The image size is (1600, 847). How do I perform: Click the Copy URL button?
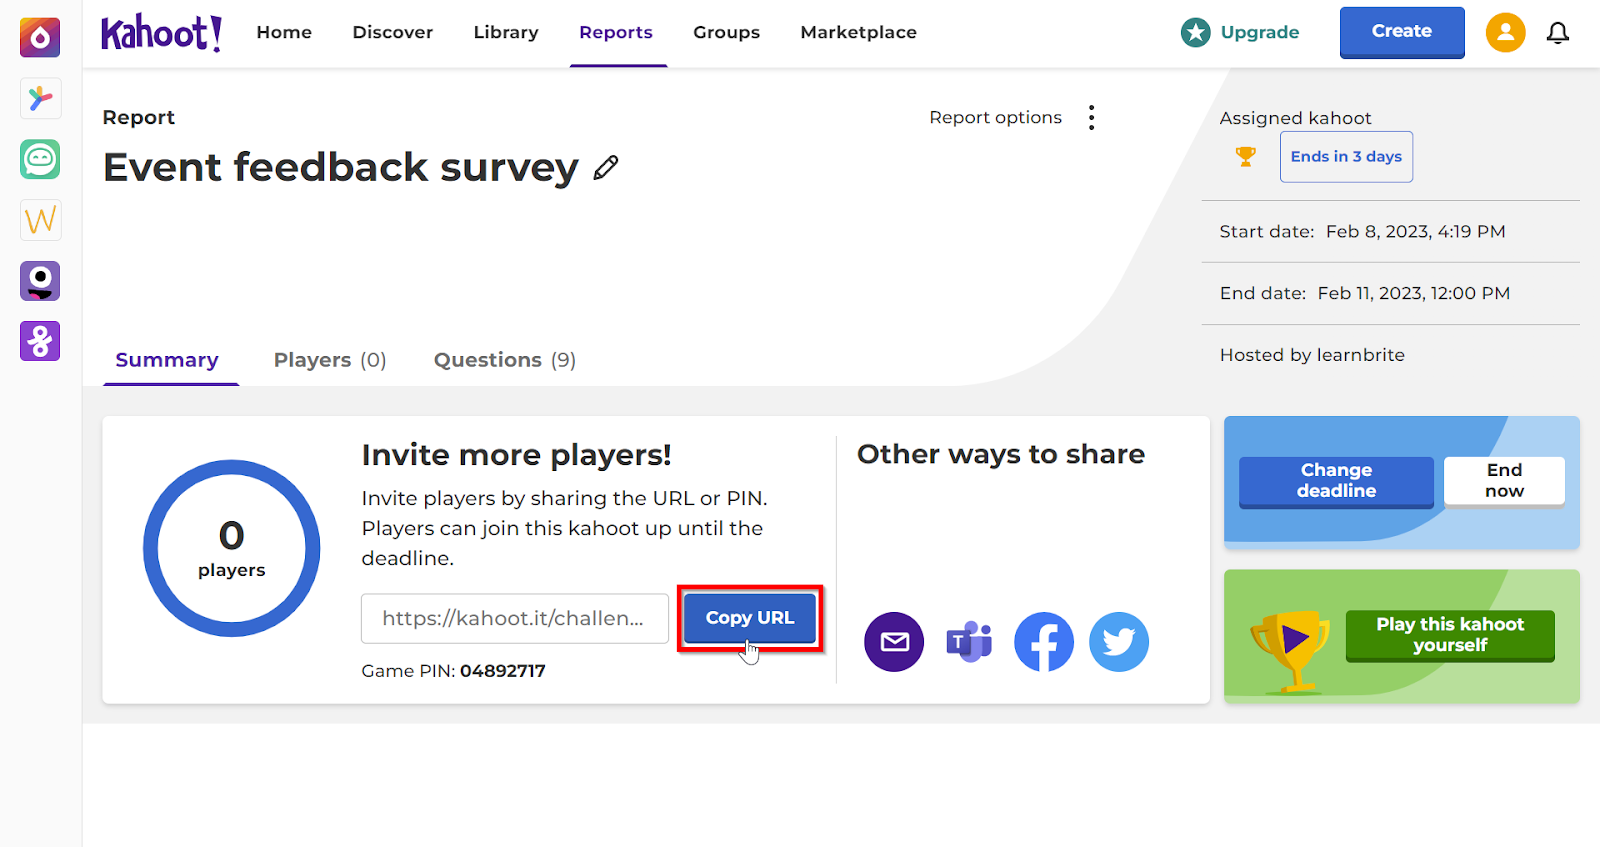(750, 618)
